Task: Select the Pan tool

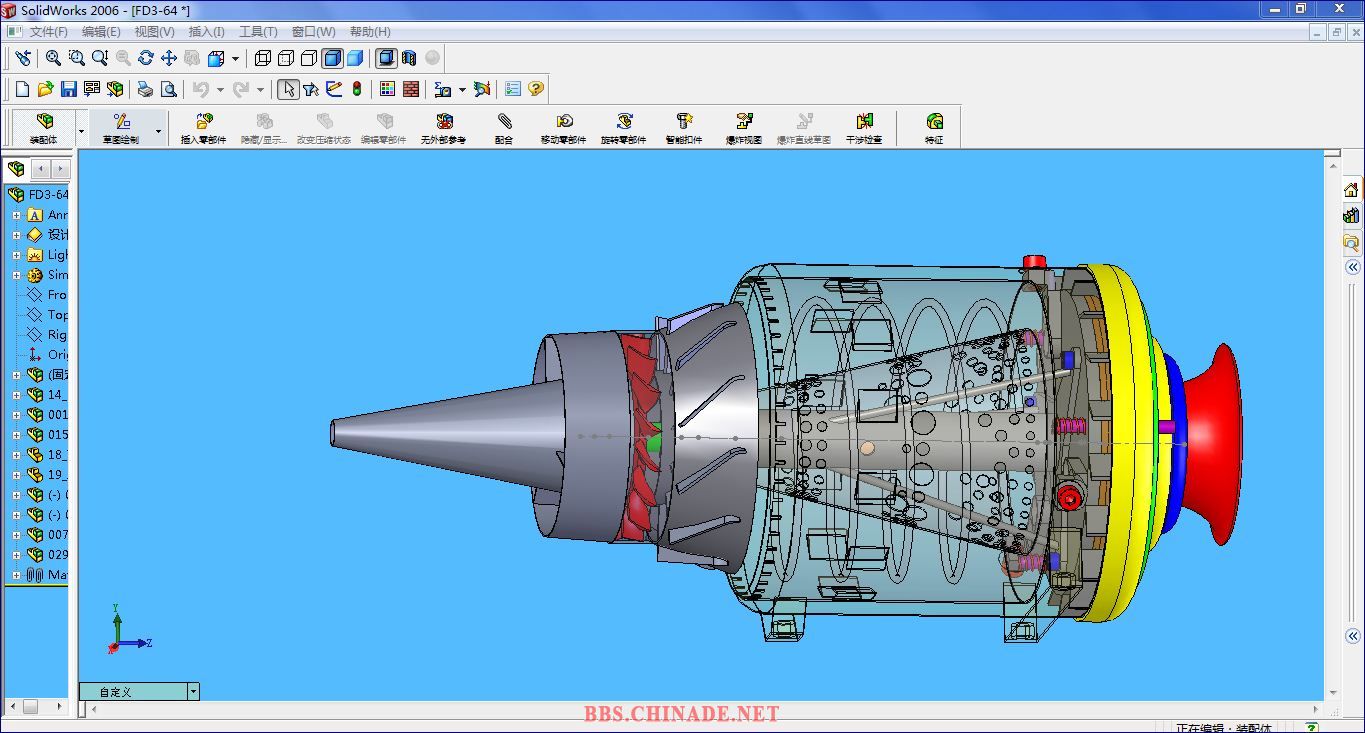Action: coord(169,58)
